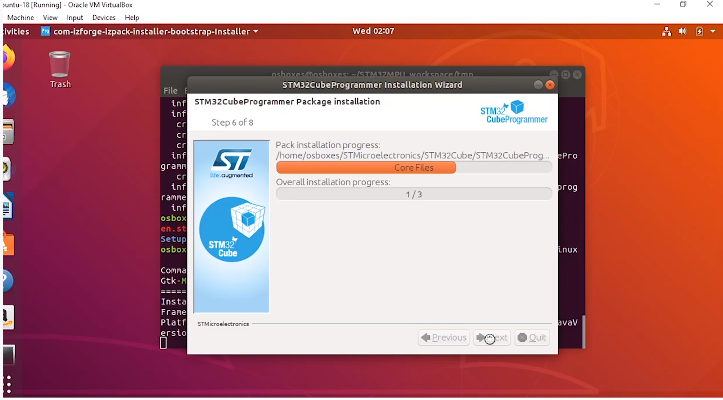Viewport: 723px width, 400px height.
Task: Open the Devices menu in VirtualBox
Action: pyautogui.click(x=104, y=18)
